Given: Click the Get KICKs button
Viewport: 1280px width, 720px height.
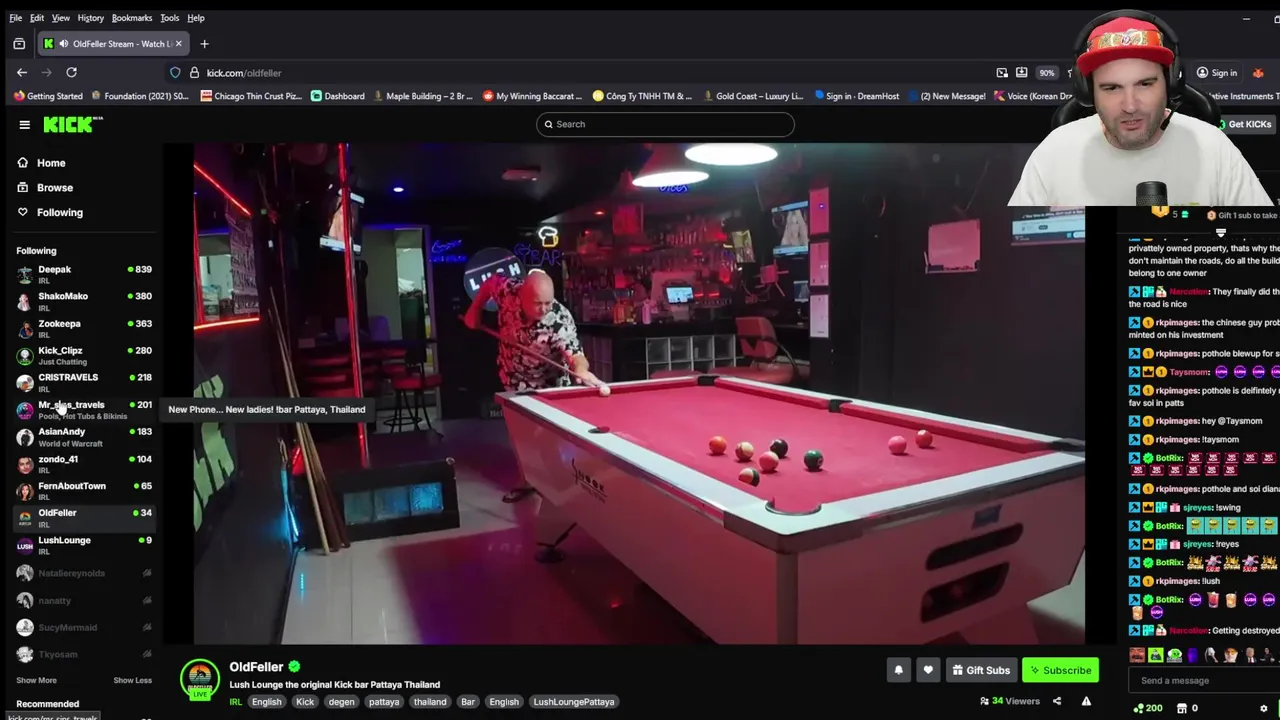Looking at the screenshot, I should [1244, 124].
